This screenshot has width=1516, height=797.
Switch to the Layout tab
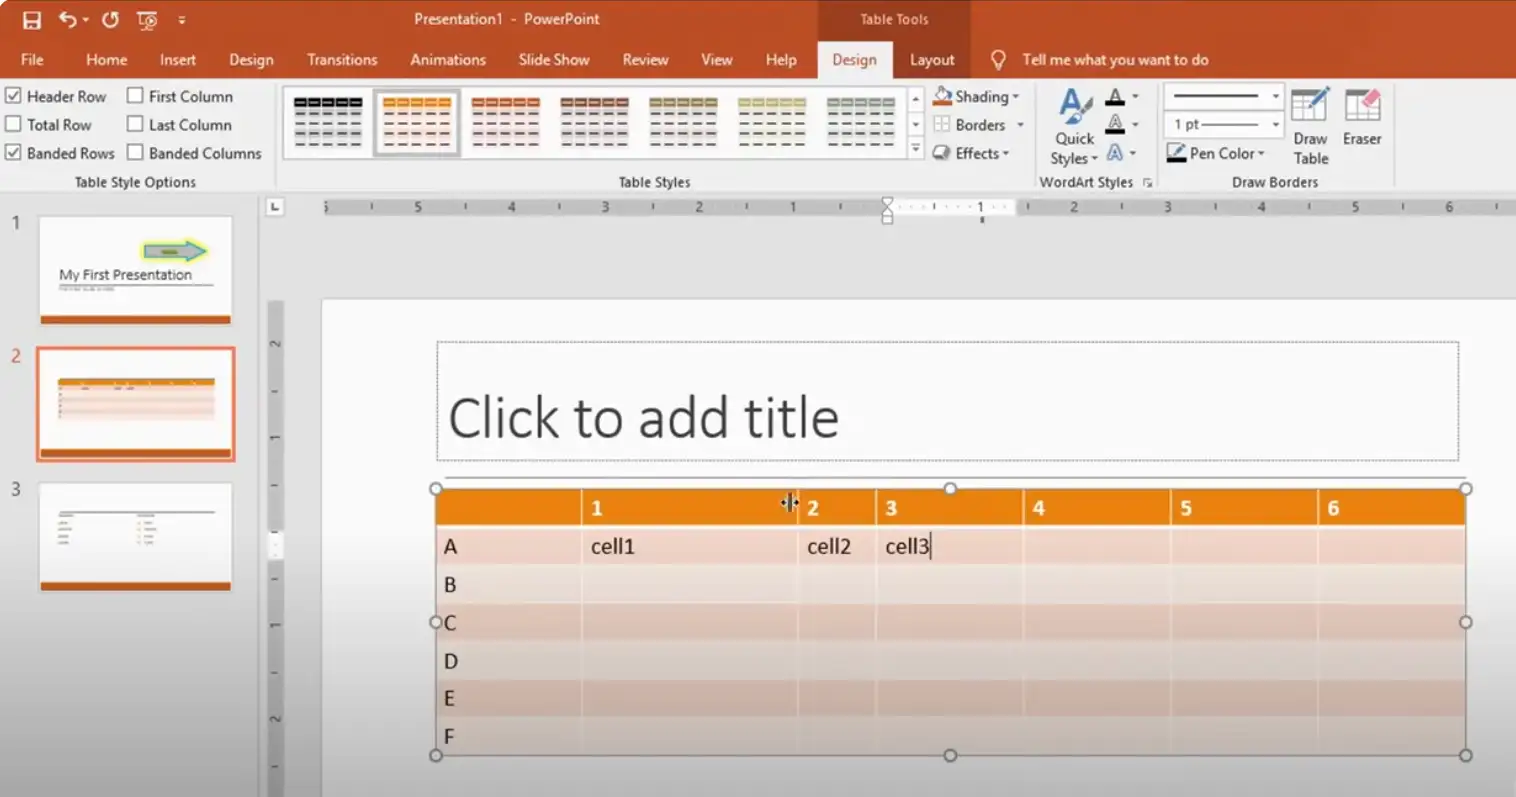tap(931, 60)
